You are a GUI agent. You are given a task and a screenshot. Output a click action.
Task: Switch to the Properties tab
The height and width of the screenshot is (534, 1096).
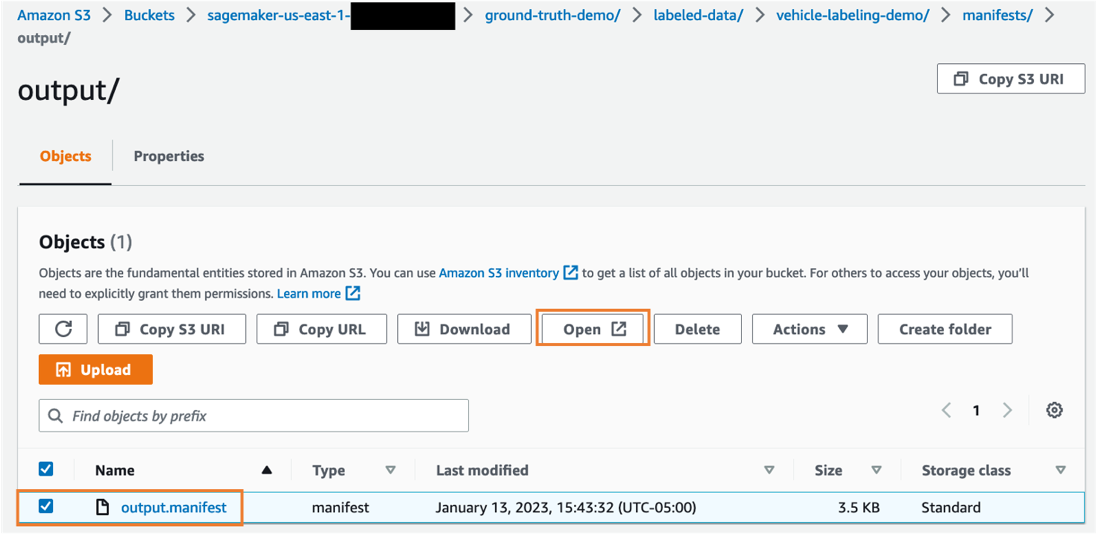tap(169, 156)
